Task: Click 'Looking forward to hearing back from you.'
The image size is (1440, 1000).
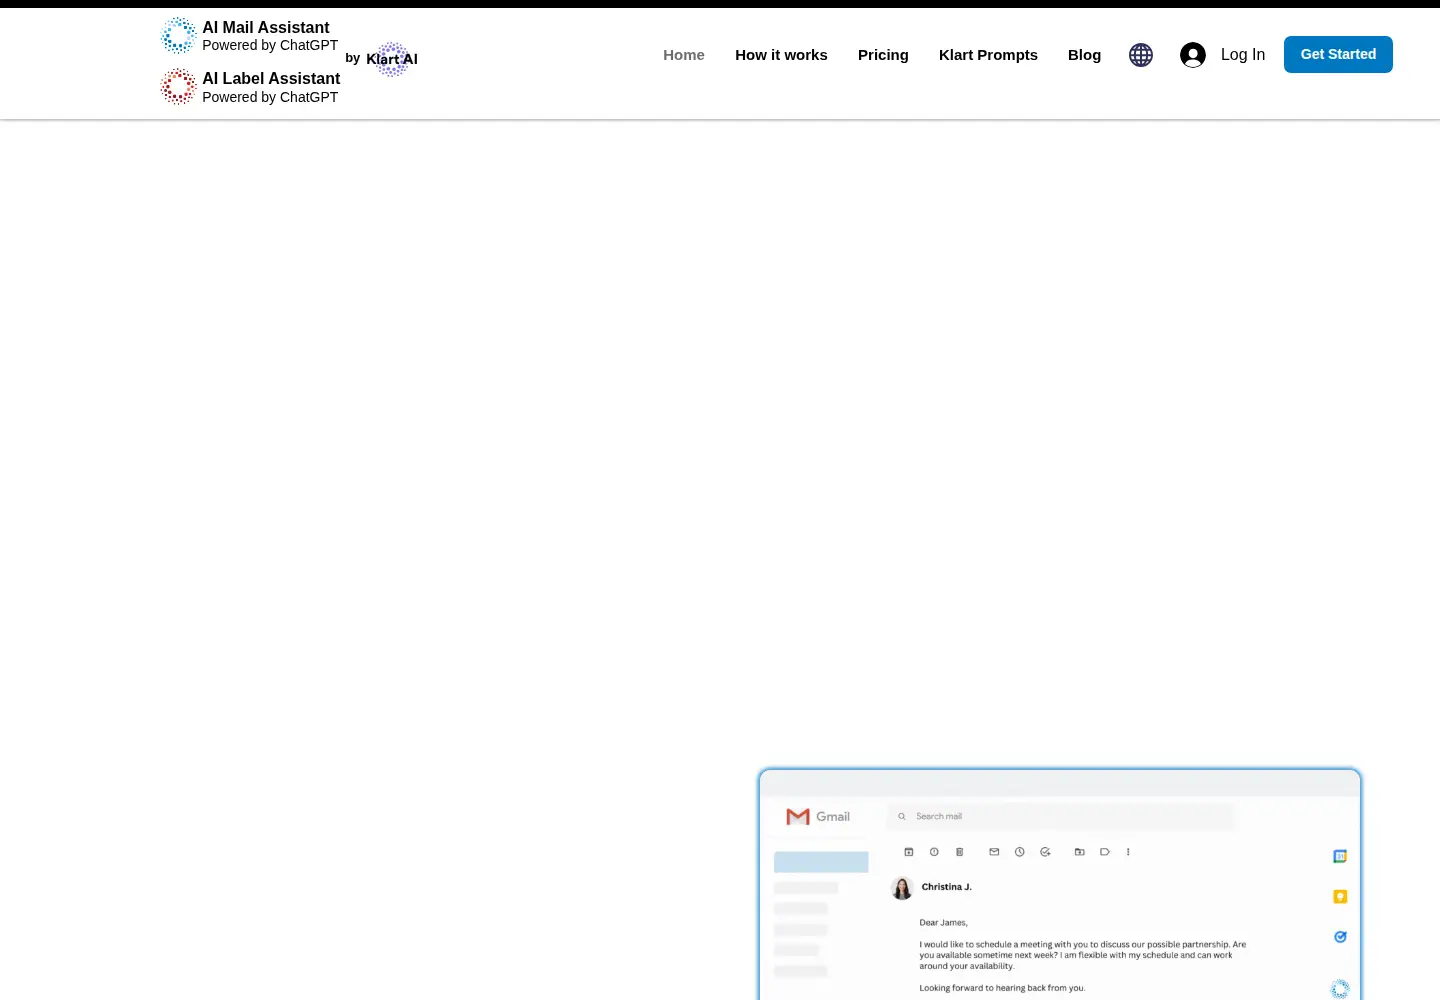Action: 1002,988
